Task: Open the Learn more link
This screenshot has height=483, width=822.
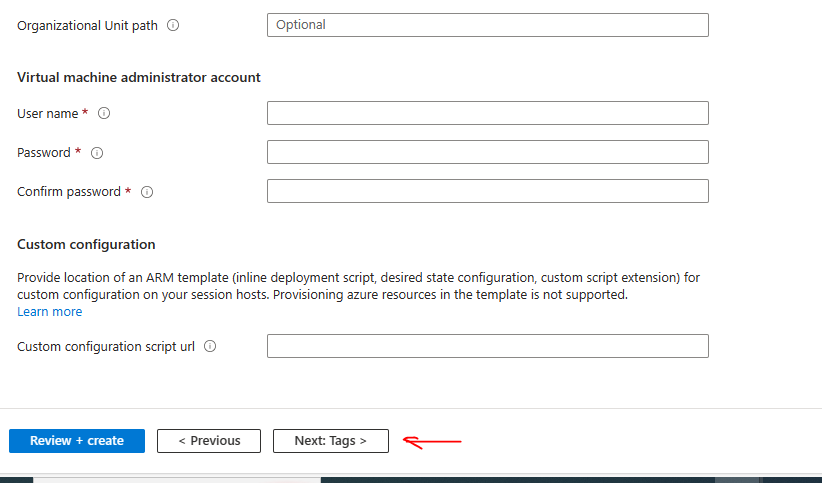Action: coord(50,312)
